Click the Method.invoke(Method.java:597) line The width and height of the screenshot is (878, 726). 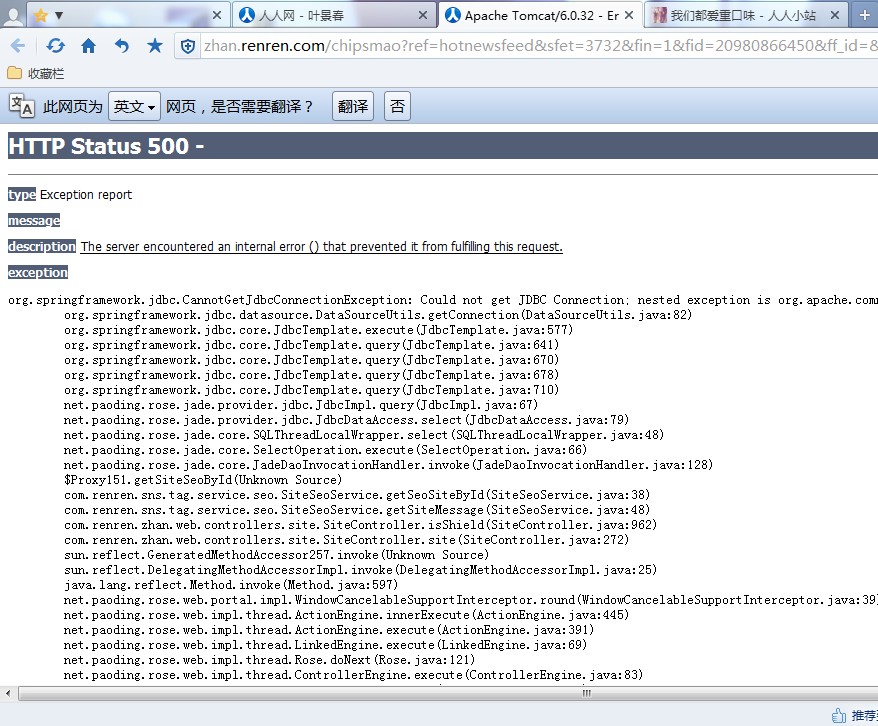[x=231, y=585]
